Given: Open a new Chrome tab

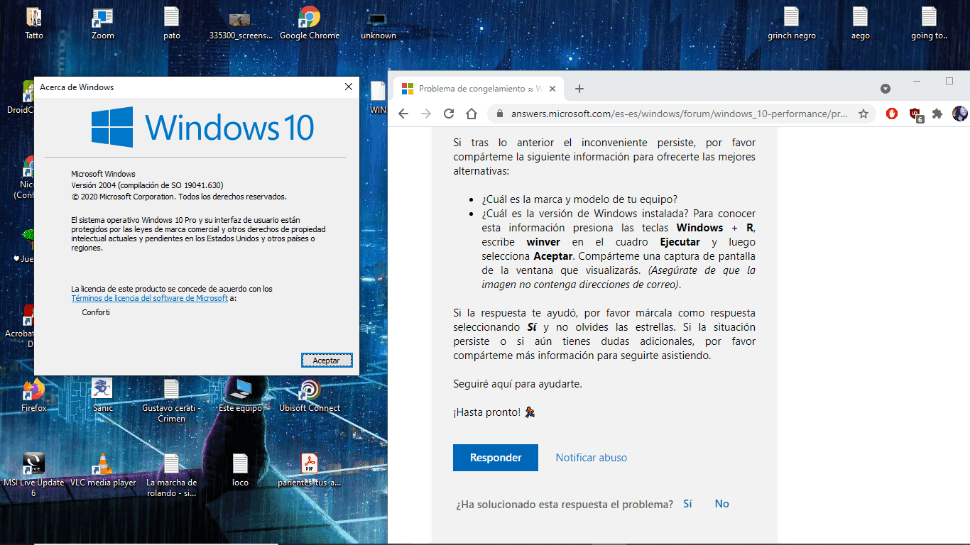Looking at the screenshot, I should (579, 89).
